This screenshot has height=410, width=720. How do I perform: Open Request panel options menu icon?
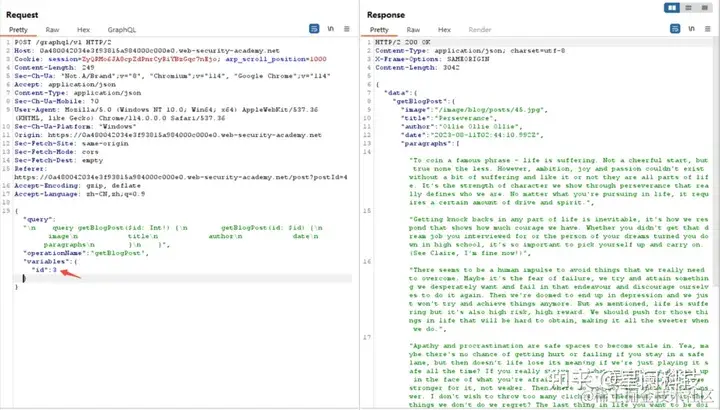[347, 29]
